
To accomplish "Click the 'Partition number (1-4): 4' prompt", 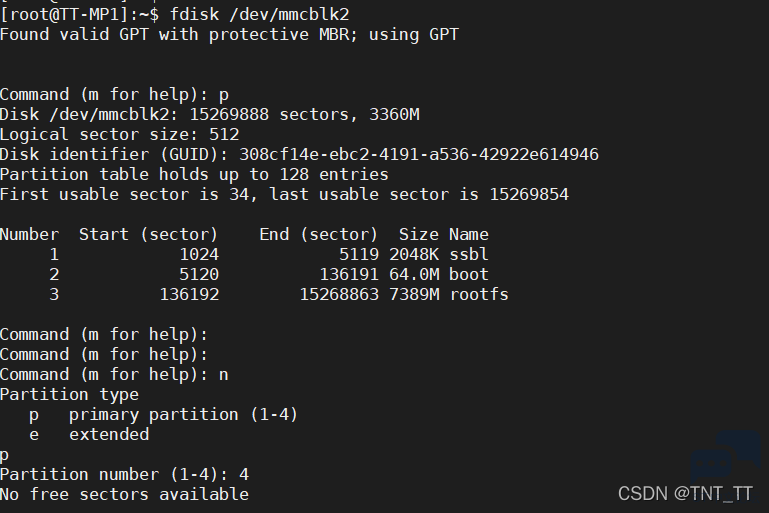I will pyautogui.click(x=125, y=475).
